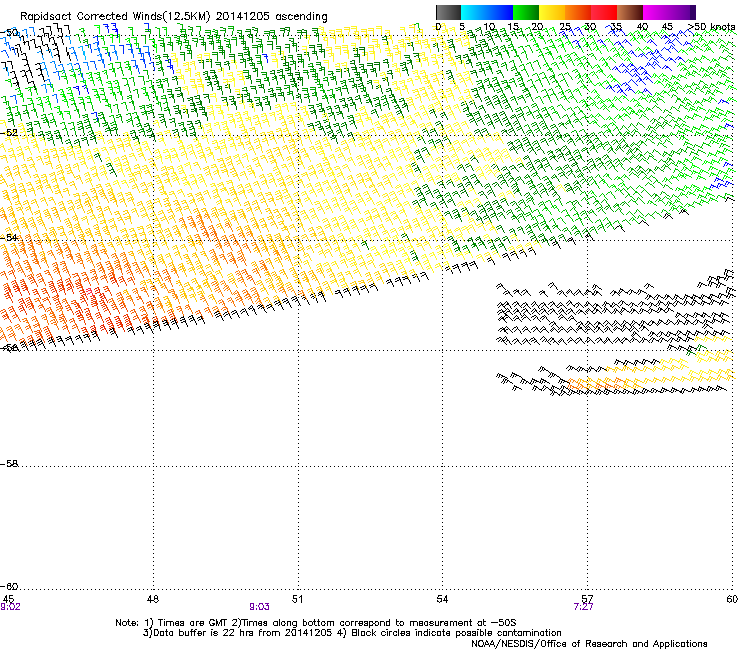
Task: Click the chart title 'Rapidsact Corrected Winds(12.5KM)'
Action: pyautogui.click(x=115, y=17)
